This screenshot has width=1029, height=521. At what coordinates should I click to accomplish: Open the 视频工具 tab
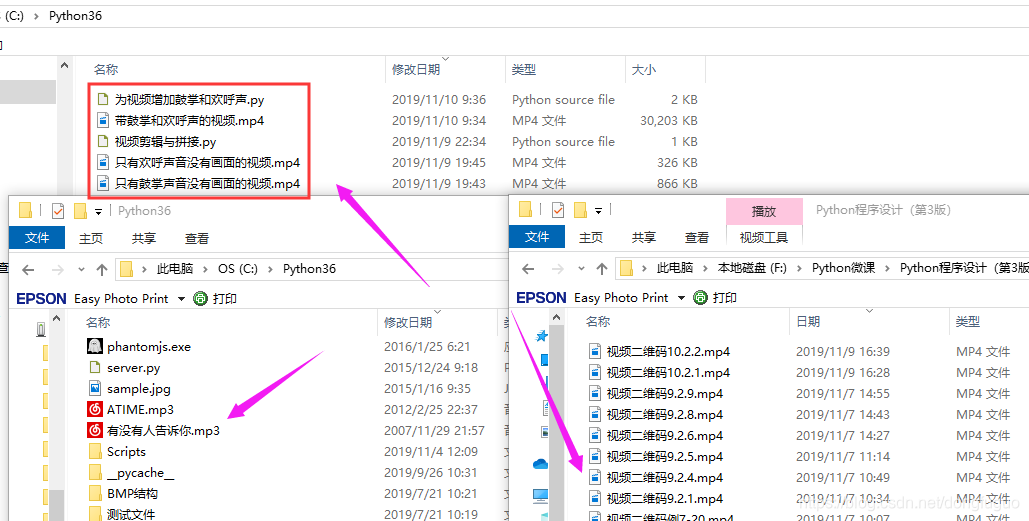pos(764,238)
